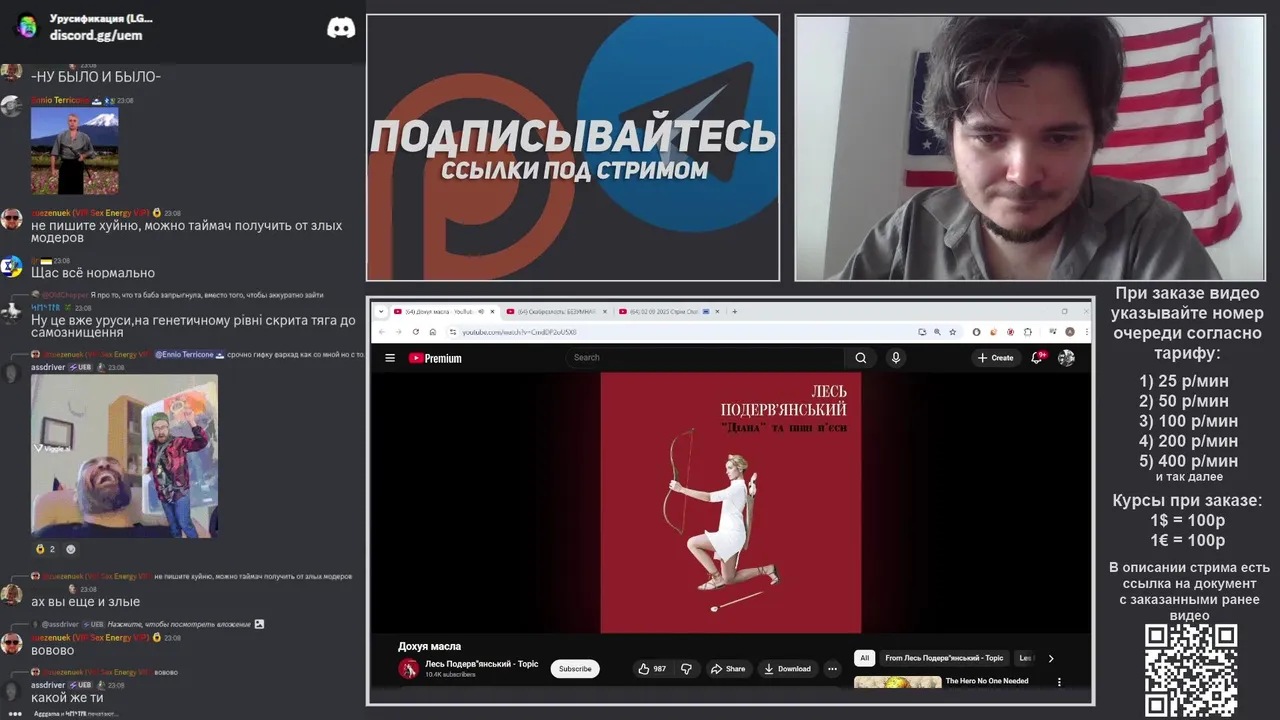Go back in the browser
This screenshot has width=1280, height=720.
tap(381, 332)
